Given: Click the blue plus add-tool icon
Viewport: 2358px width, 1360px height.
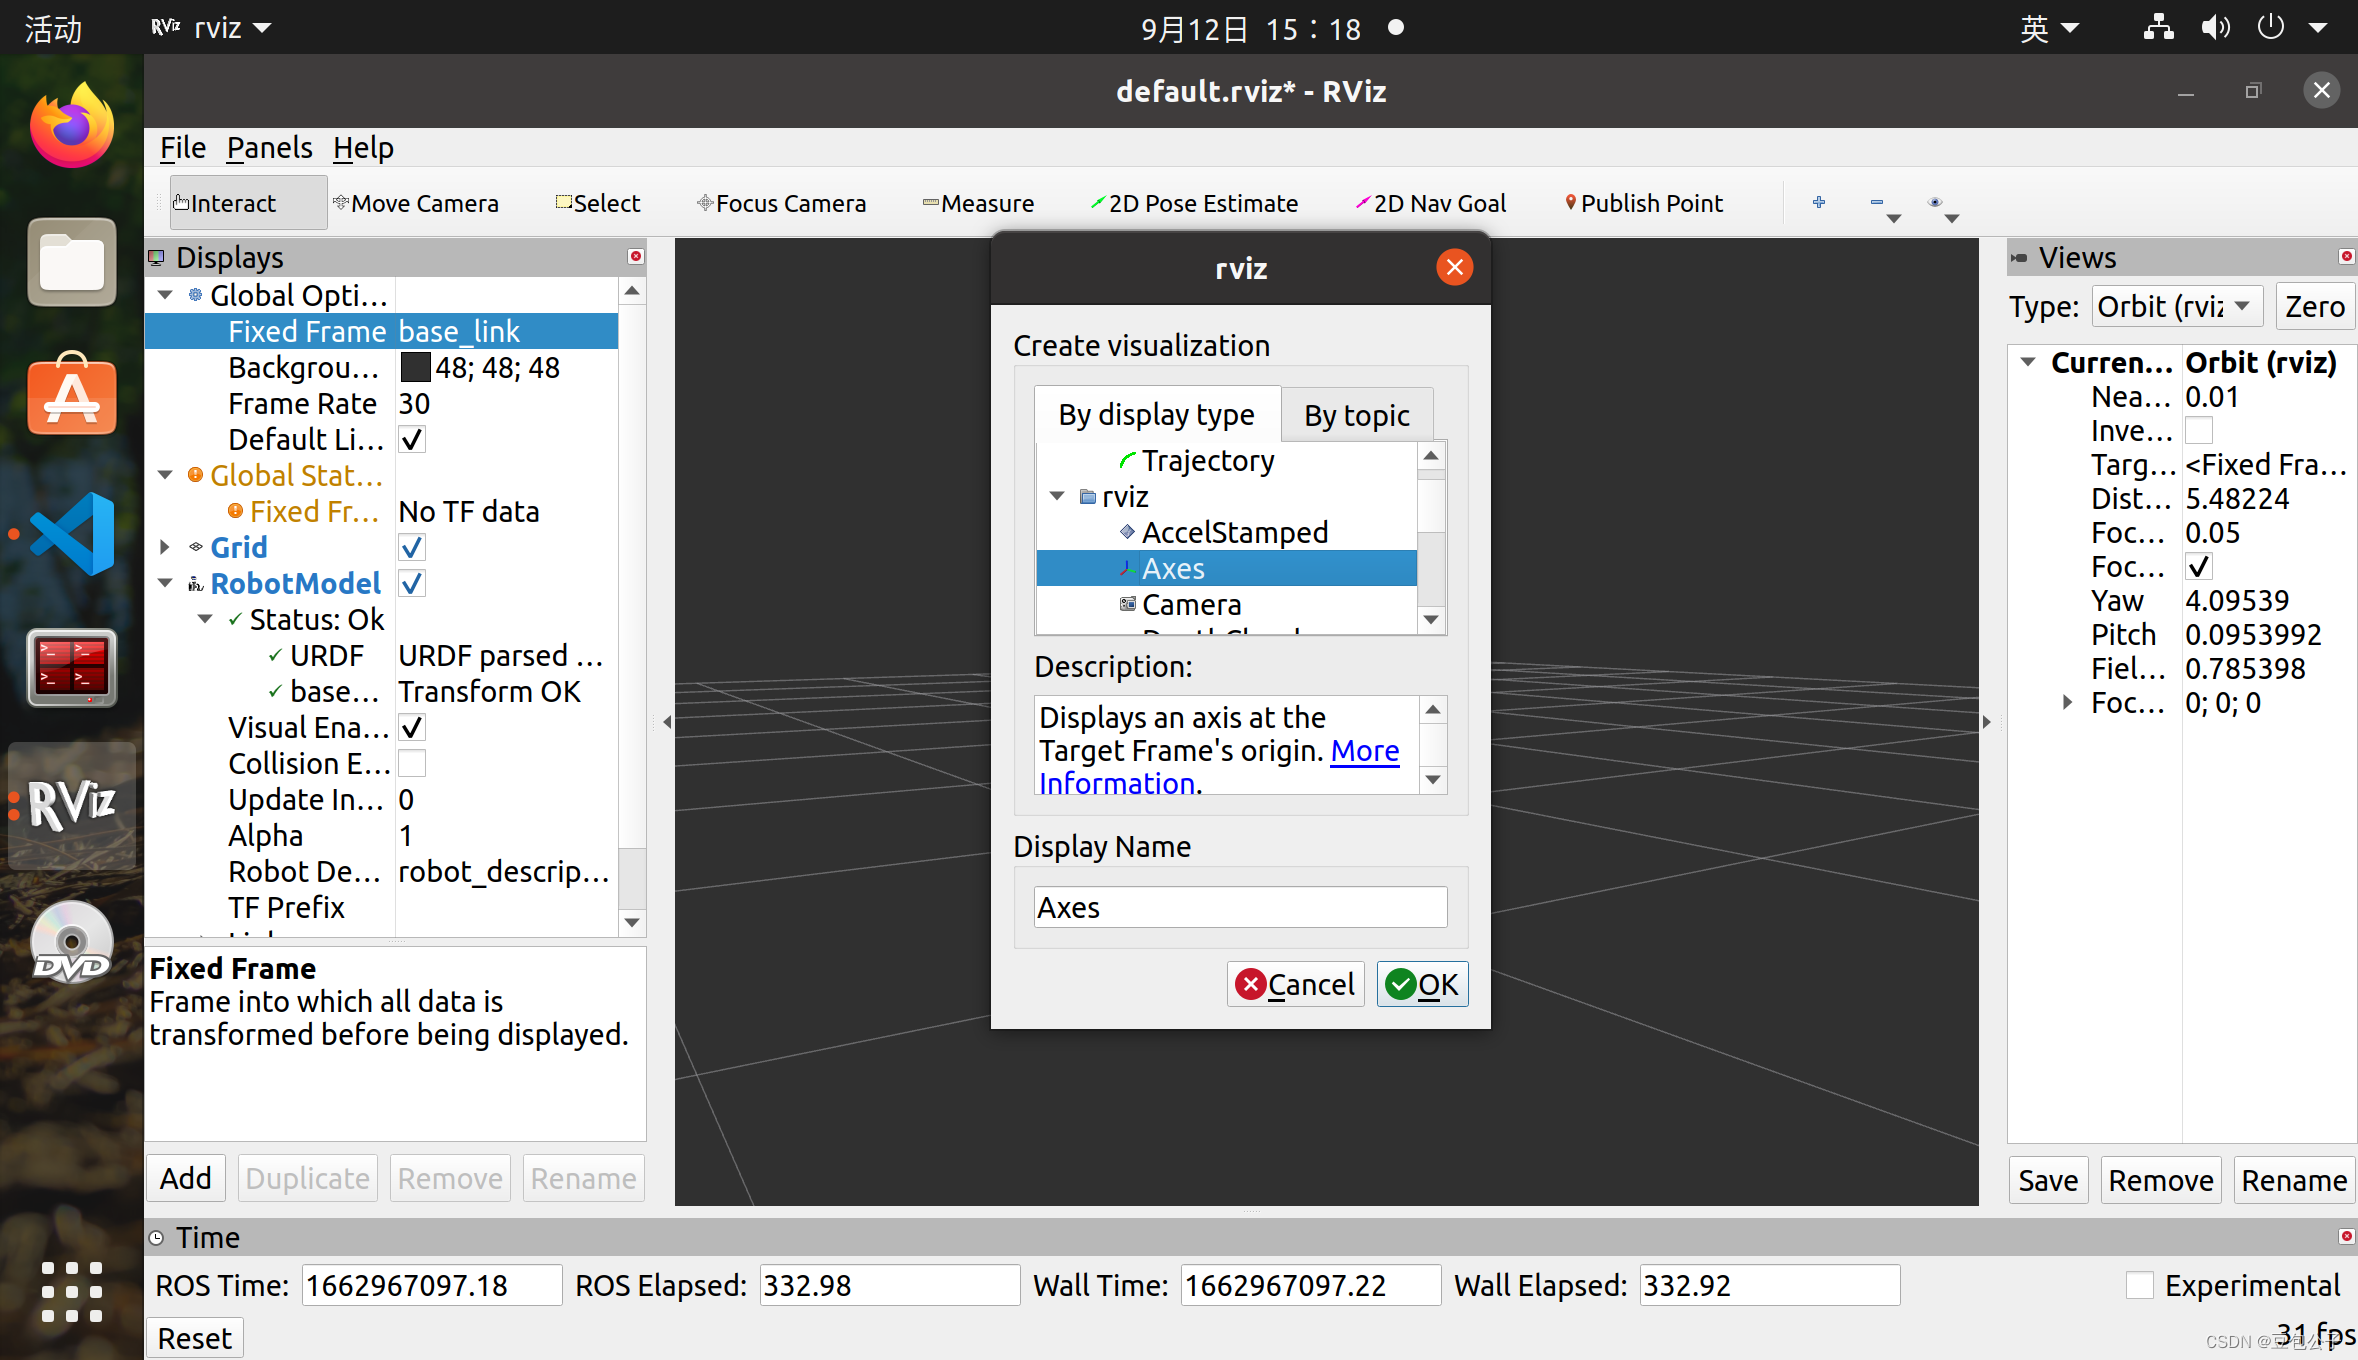Looking at the screenshot, I should tap(1819, 202).
